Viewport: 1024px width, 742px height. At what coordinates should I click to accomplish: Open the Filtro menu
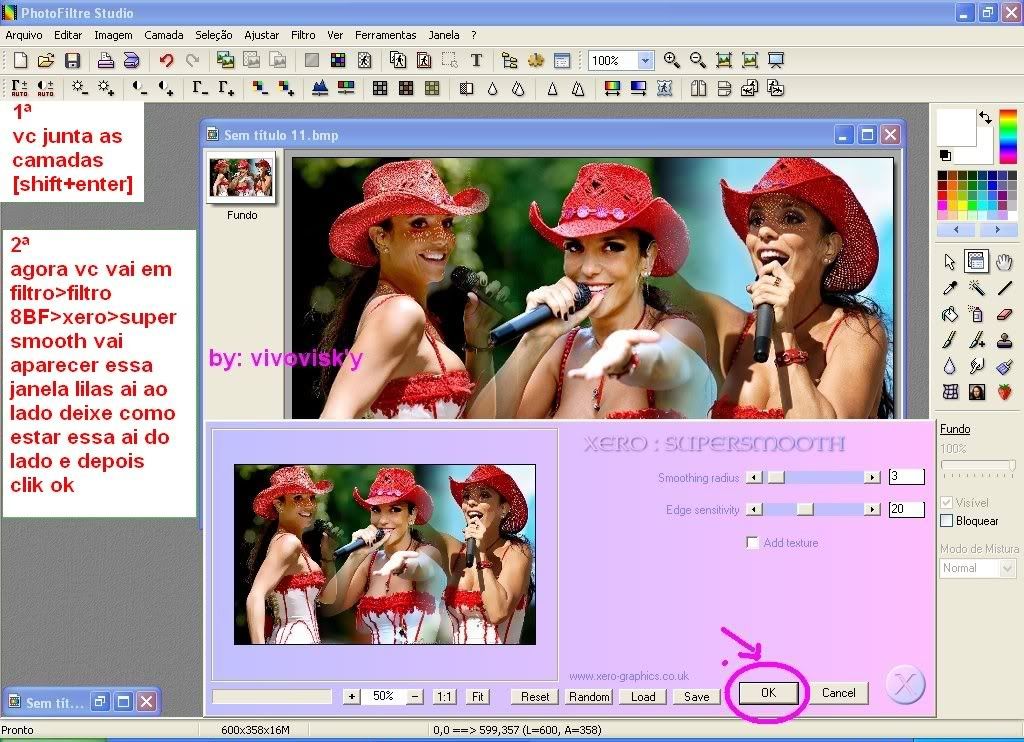[x=303, y=35]
